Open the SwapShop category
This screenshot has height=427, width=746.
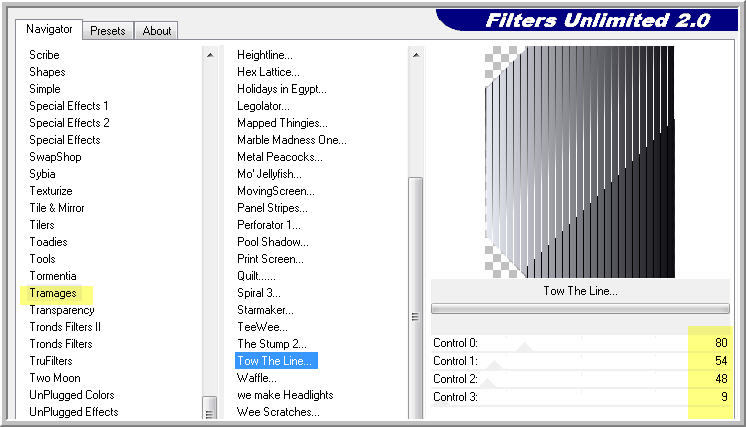55,157
